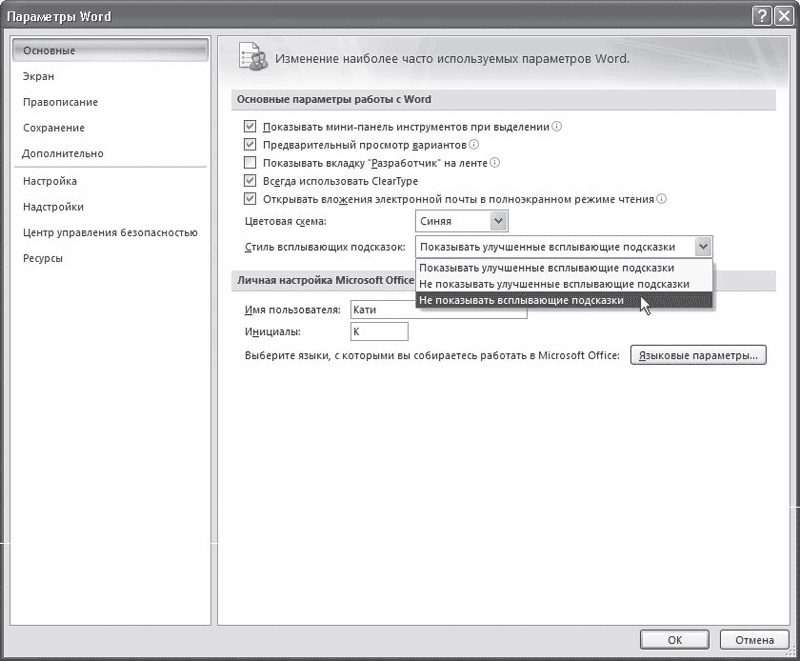Click info icon beside email attachments option
800x661 pixels.
pyautogui.click(x=661, y=199)
